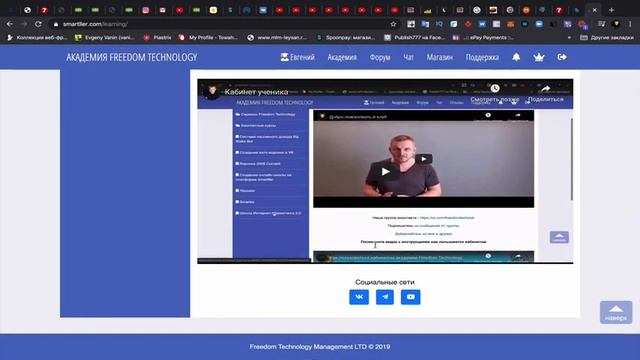Open the Telegram social network button
This screenshot has width=640, height=360.
[384, 297]
